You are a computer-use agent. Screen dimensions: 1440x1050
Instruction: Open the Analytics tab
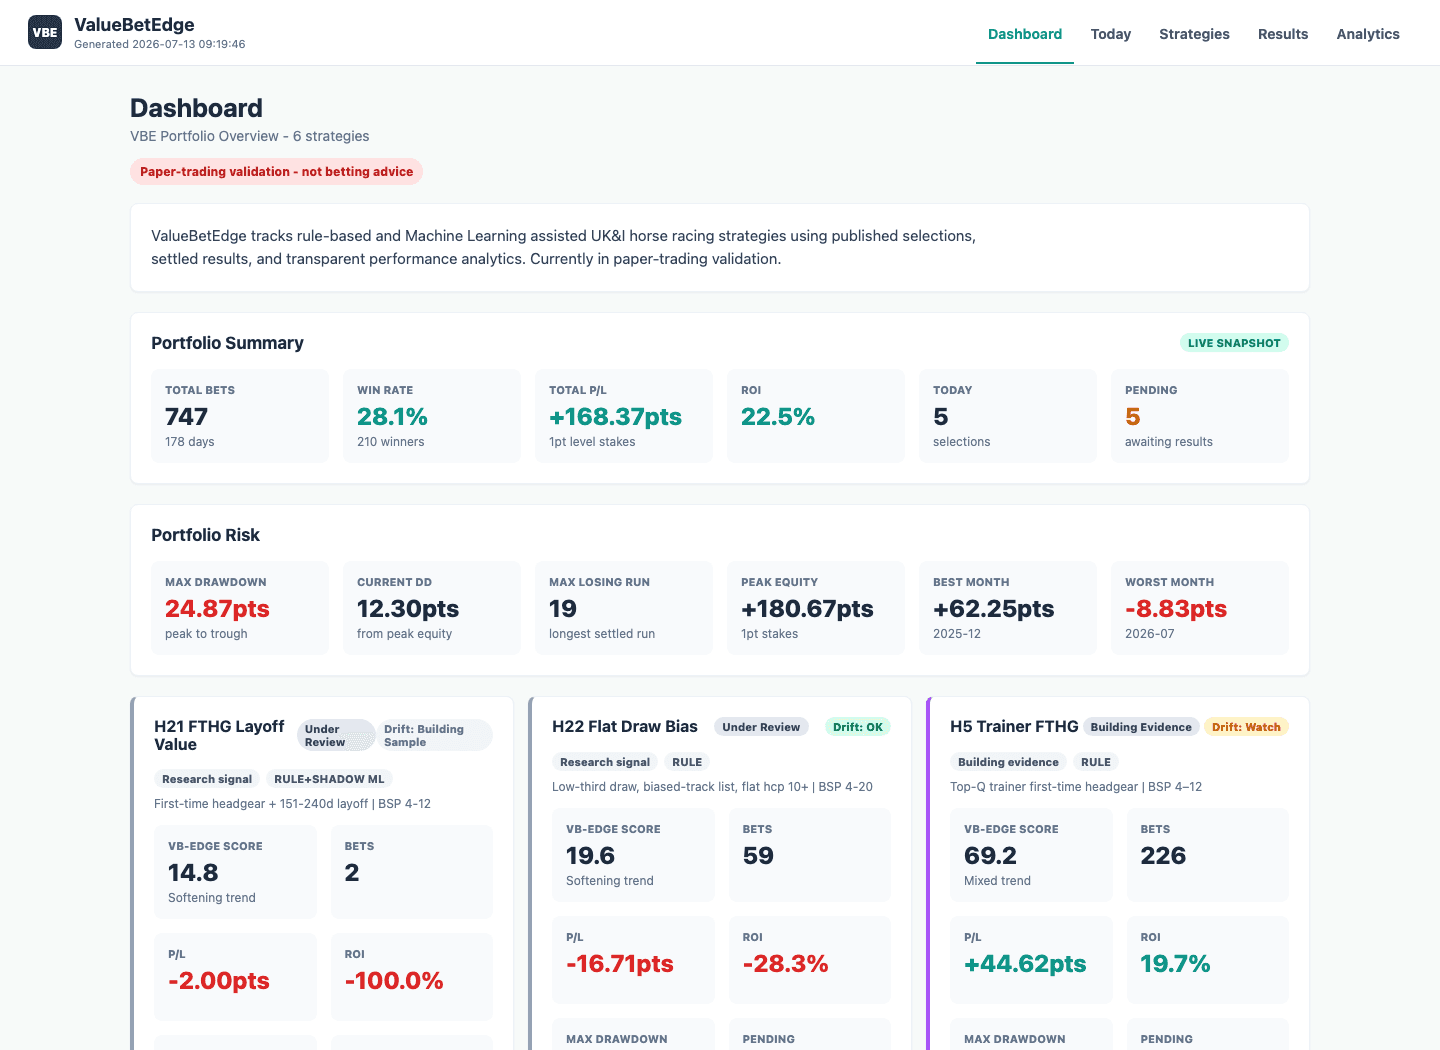pyautogui.click(x=1368, y=34)
